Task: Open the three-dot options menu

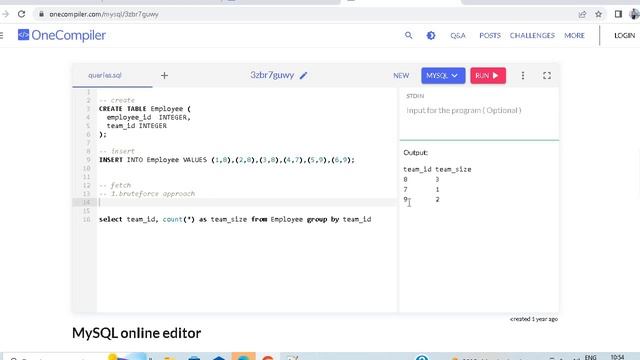Action: pos(522,76)
